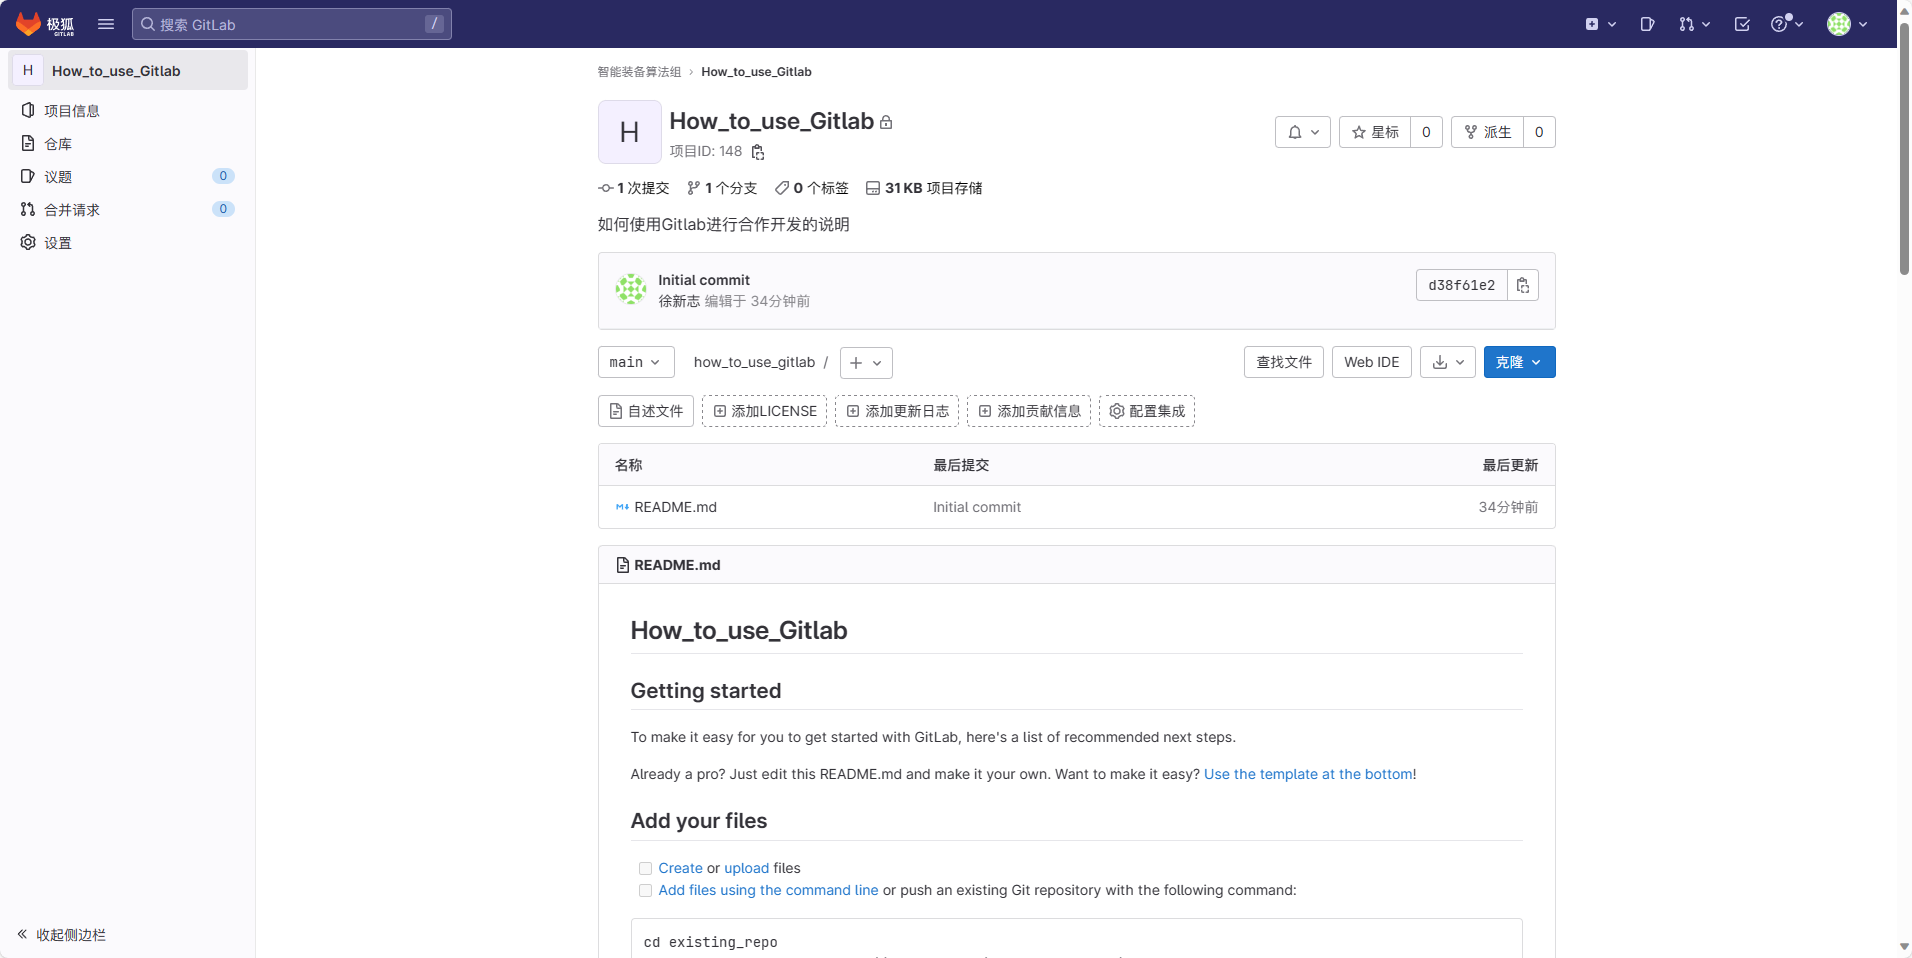
Task: View 0 个标签 tags link
Action: (812, 188)
